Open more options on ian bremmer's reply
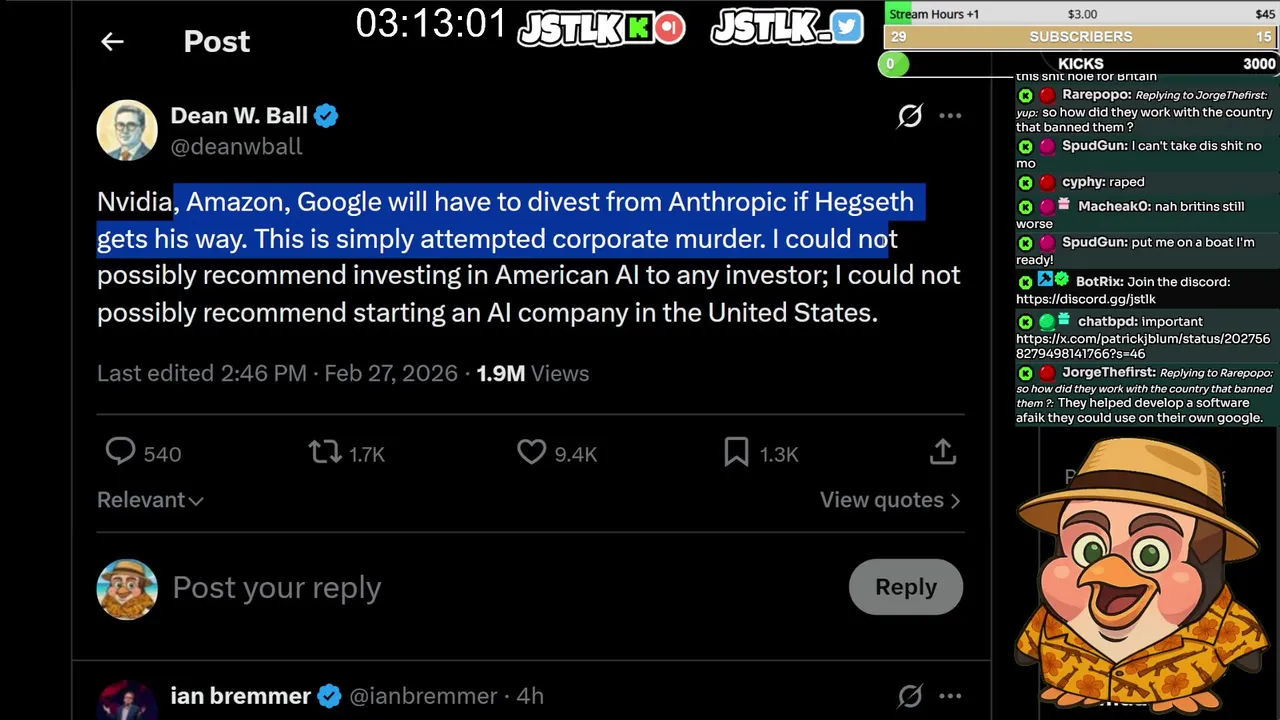Viewport: 1280px width, 720px height. click(950, 696)
